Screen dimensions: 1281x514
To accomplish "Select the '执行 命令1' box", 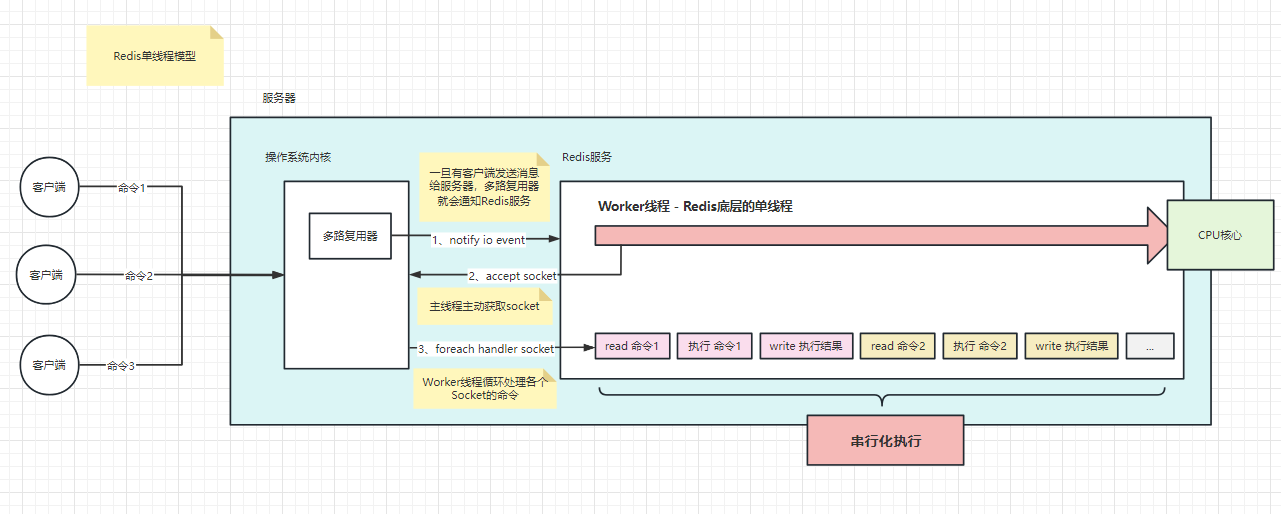I will (x=714, y=346).
